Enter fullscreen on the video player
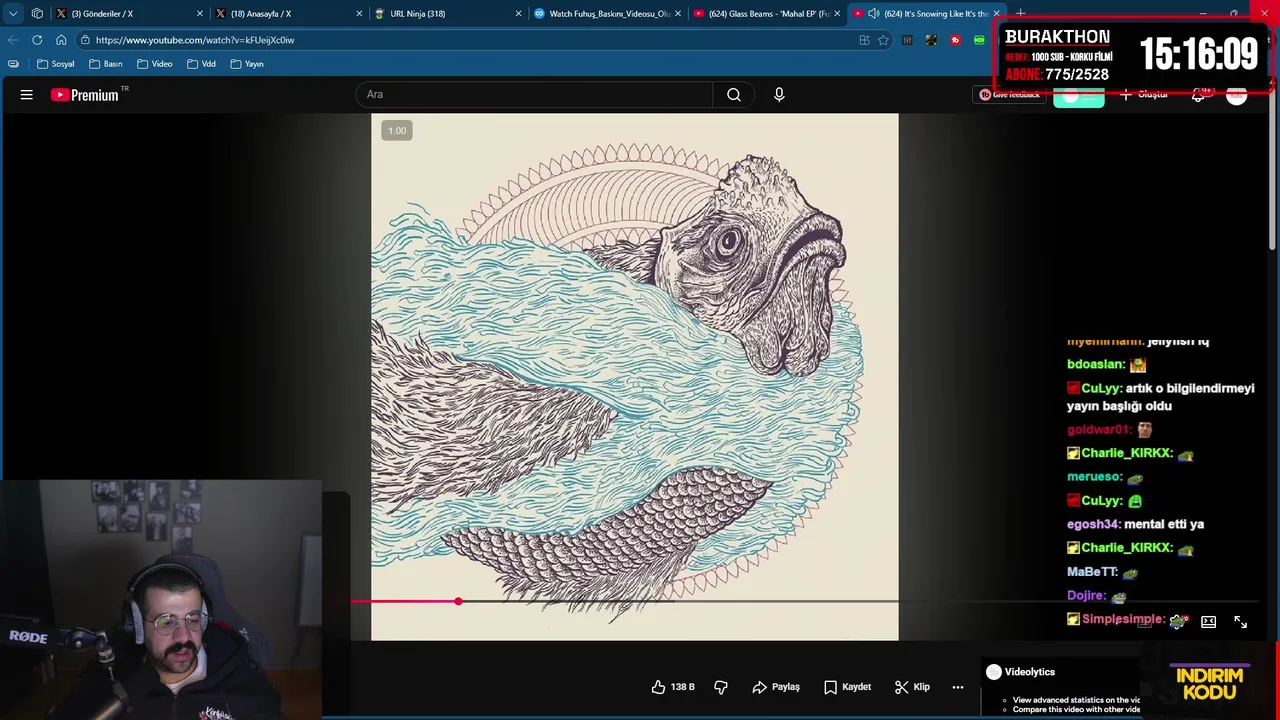 1240,622
